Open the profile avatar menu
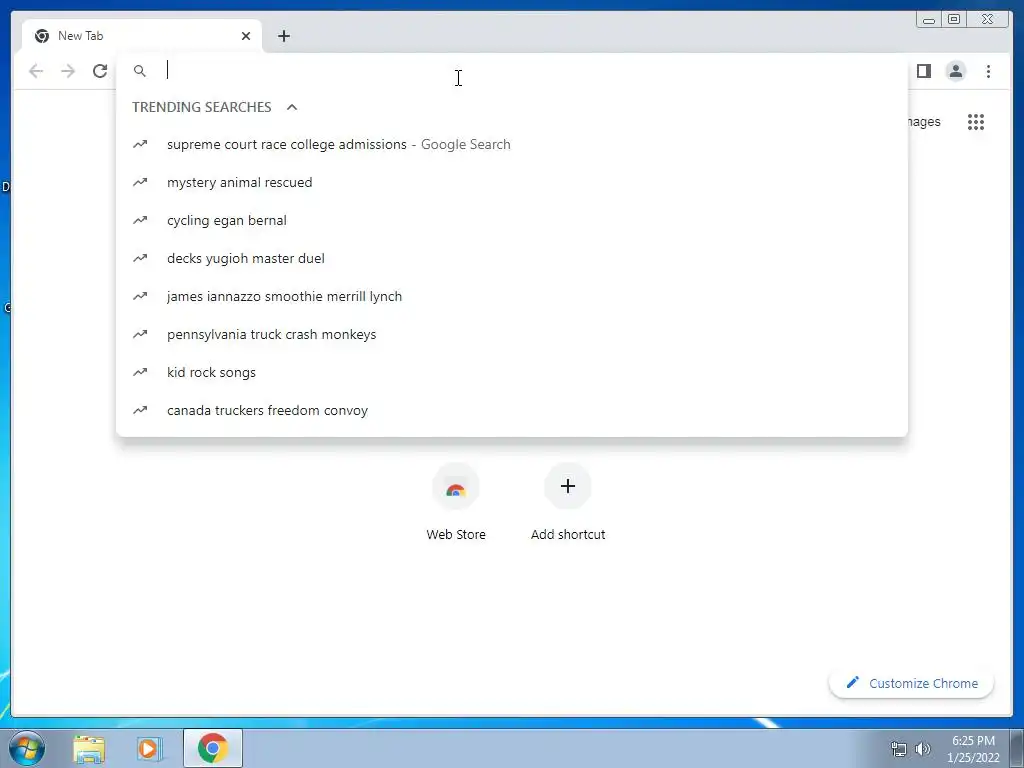The width and height of the screenshot is (1024, 768). tap(955, 71)
